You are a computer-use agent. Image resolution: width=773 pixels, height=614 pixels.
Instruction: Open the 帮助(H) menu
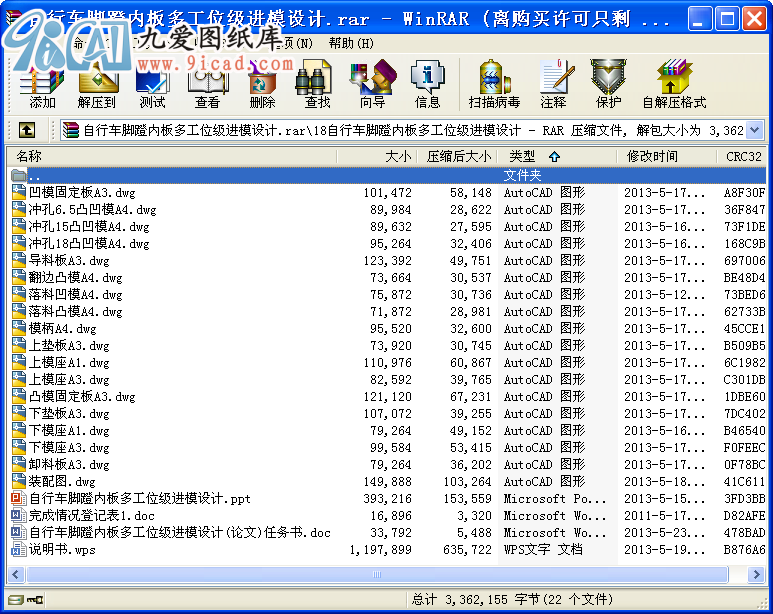(350, 43)
